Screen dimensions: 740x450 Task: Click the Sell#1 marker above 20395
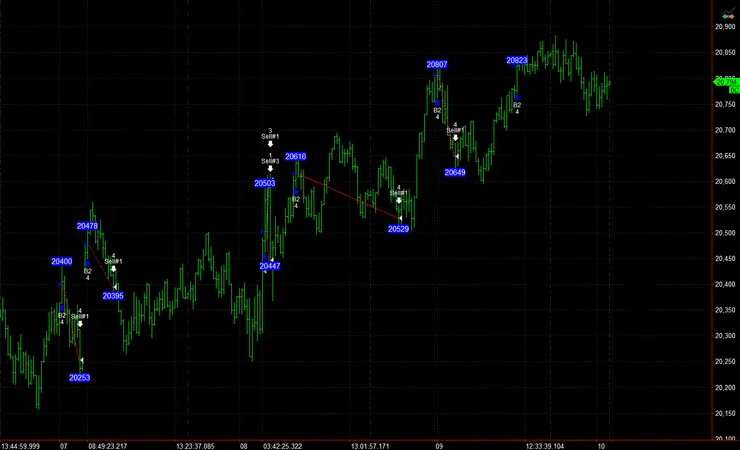coord(113,262)
